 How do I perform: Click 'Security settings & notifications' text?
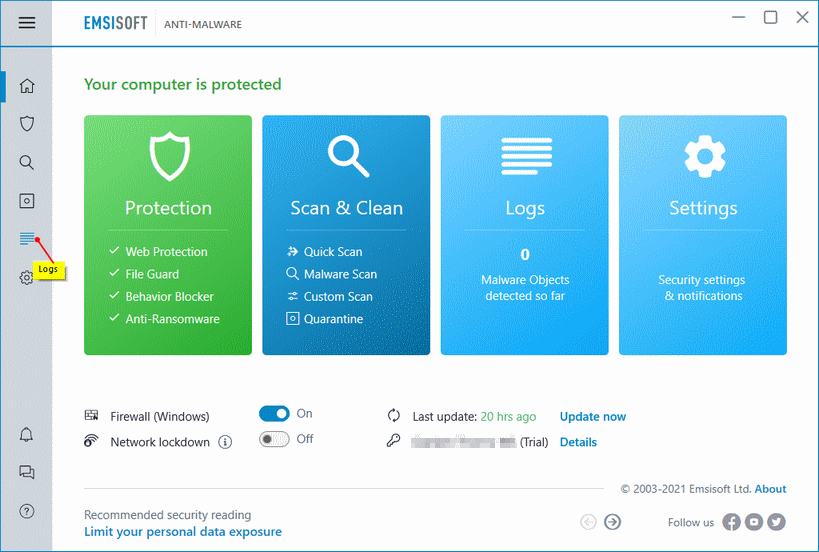(703, 288)
